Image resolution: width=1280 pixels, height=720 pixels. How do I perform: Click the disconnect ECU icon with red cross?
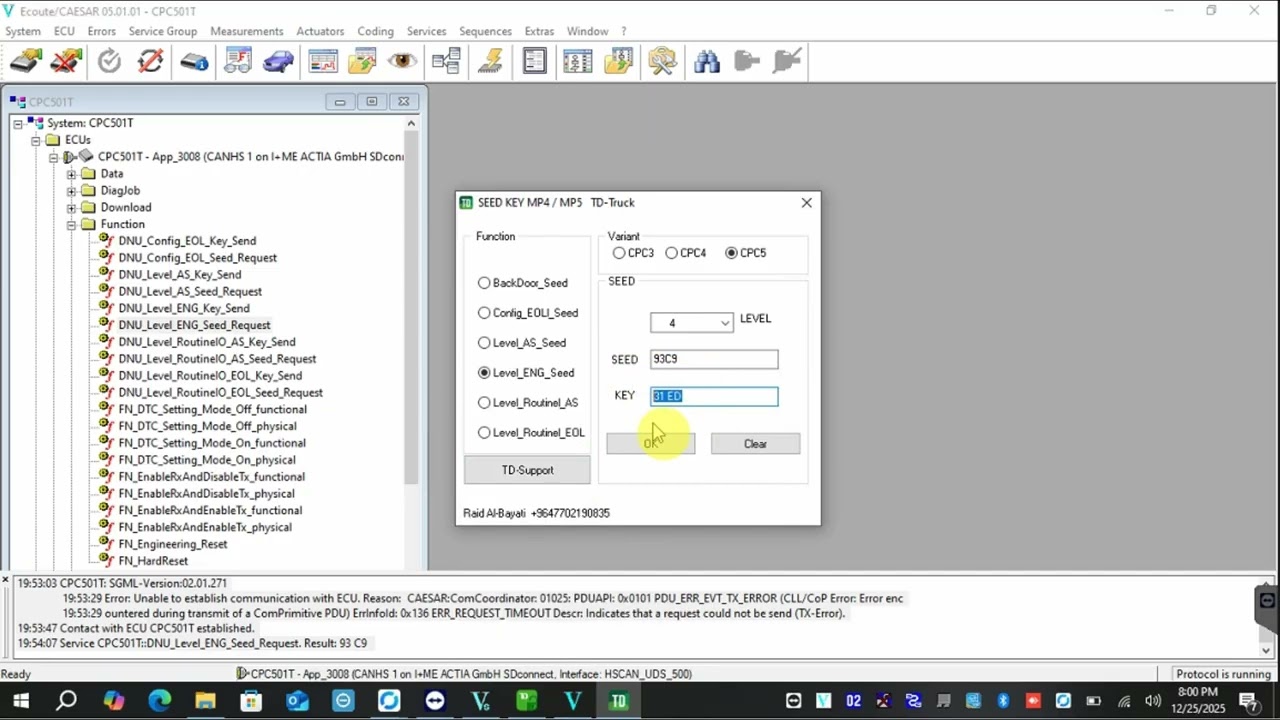point(67,62)
